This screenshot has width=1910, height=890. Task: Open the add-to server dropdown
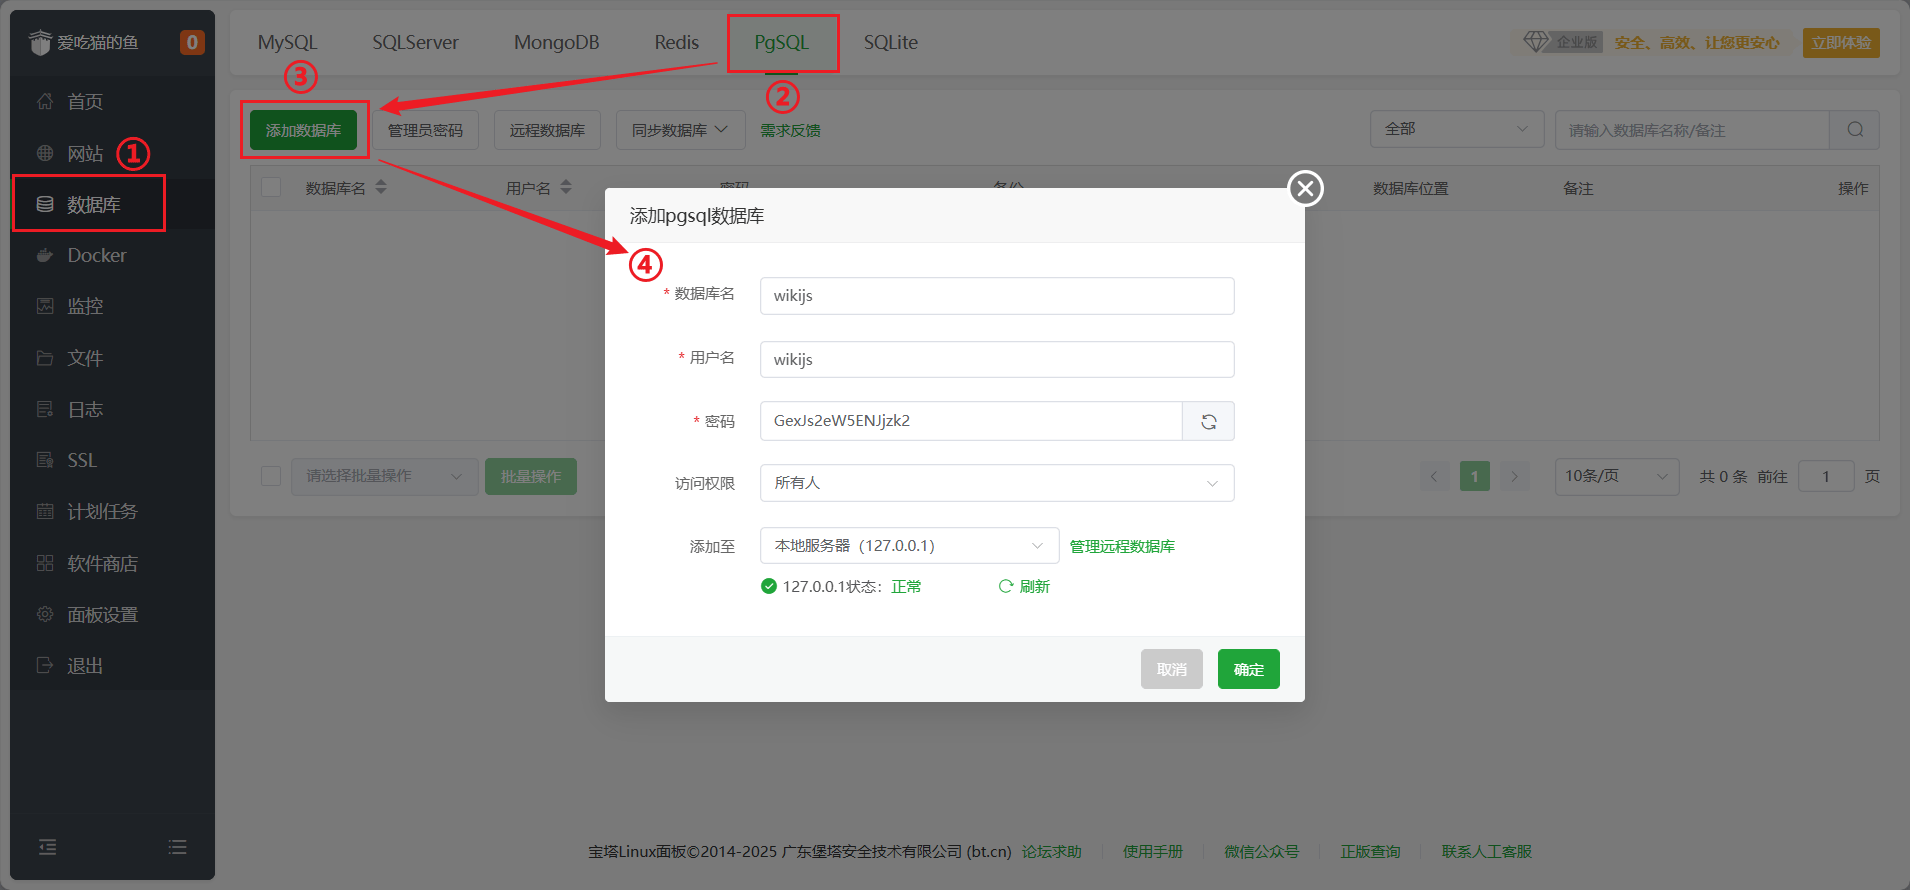908,546
